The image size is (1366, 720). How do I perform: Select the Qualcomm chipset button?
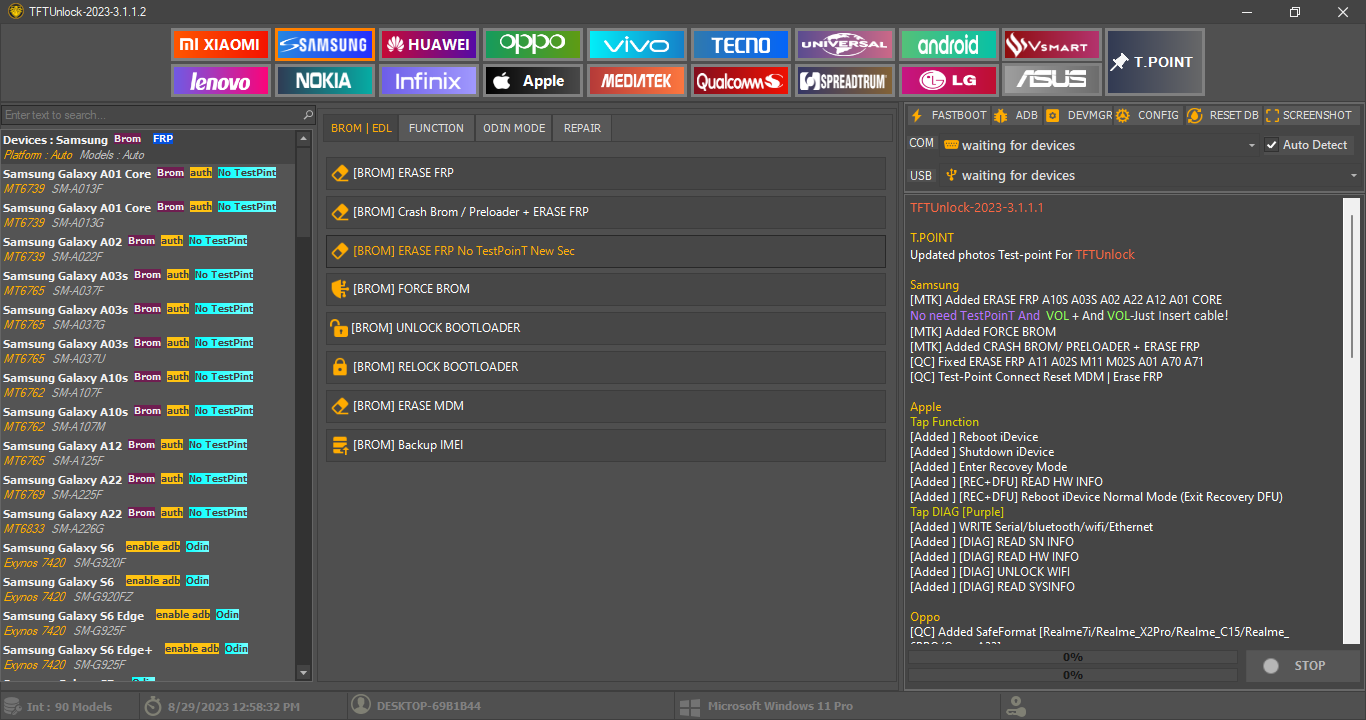pos(740,81)
